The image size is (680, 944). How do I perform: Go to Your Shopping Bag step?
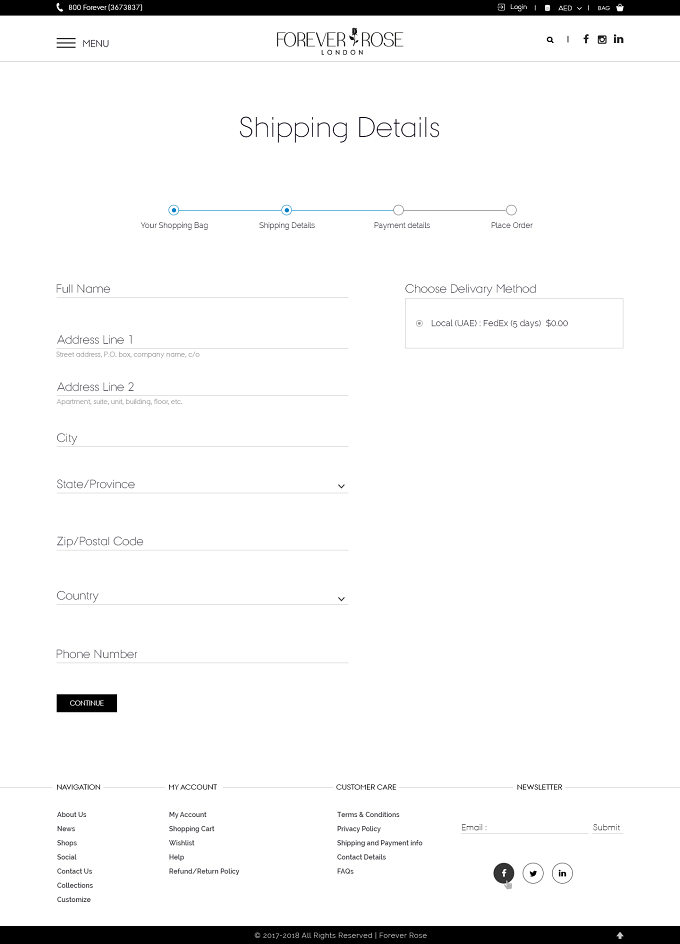click(173, 210)
